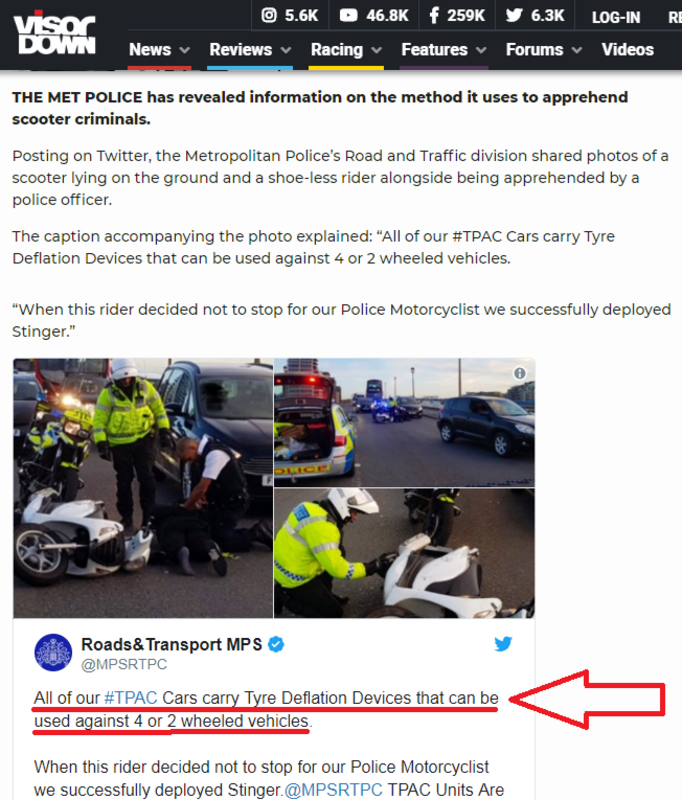Click the info icon on tweet photos
Image resolution: width=682 pixels, height=800 pixels.
[519, 373]
